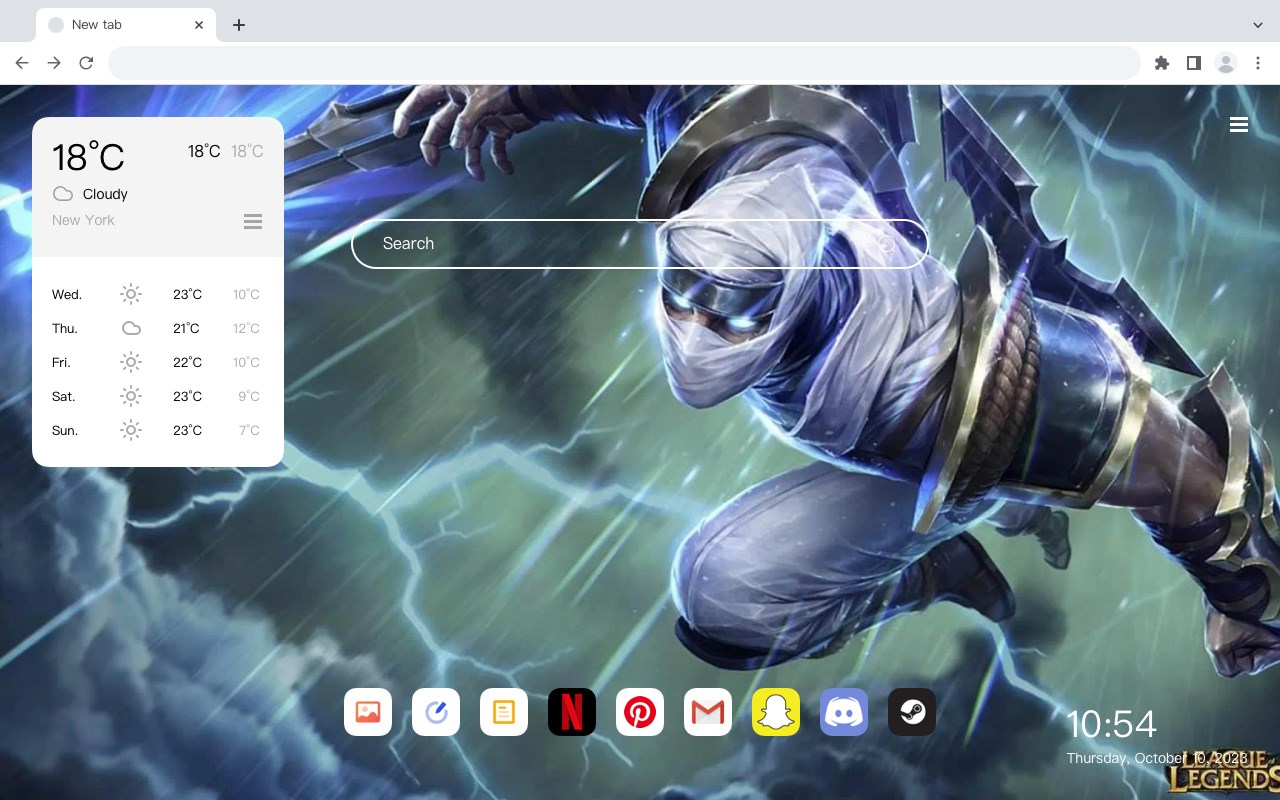The image size is (1280, 800).
Task: Click the Cloudy condition text
Action: point(105,194)
